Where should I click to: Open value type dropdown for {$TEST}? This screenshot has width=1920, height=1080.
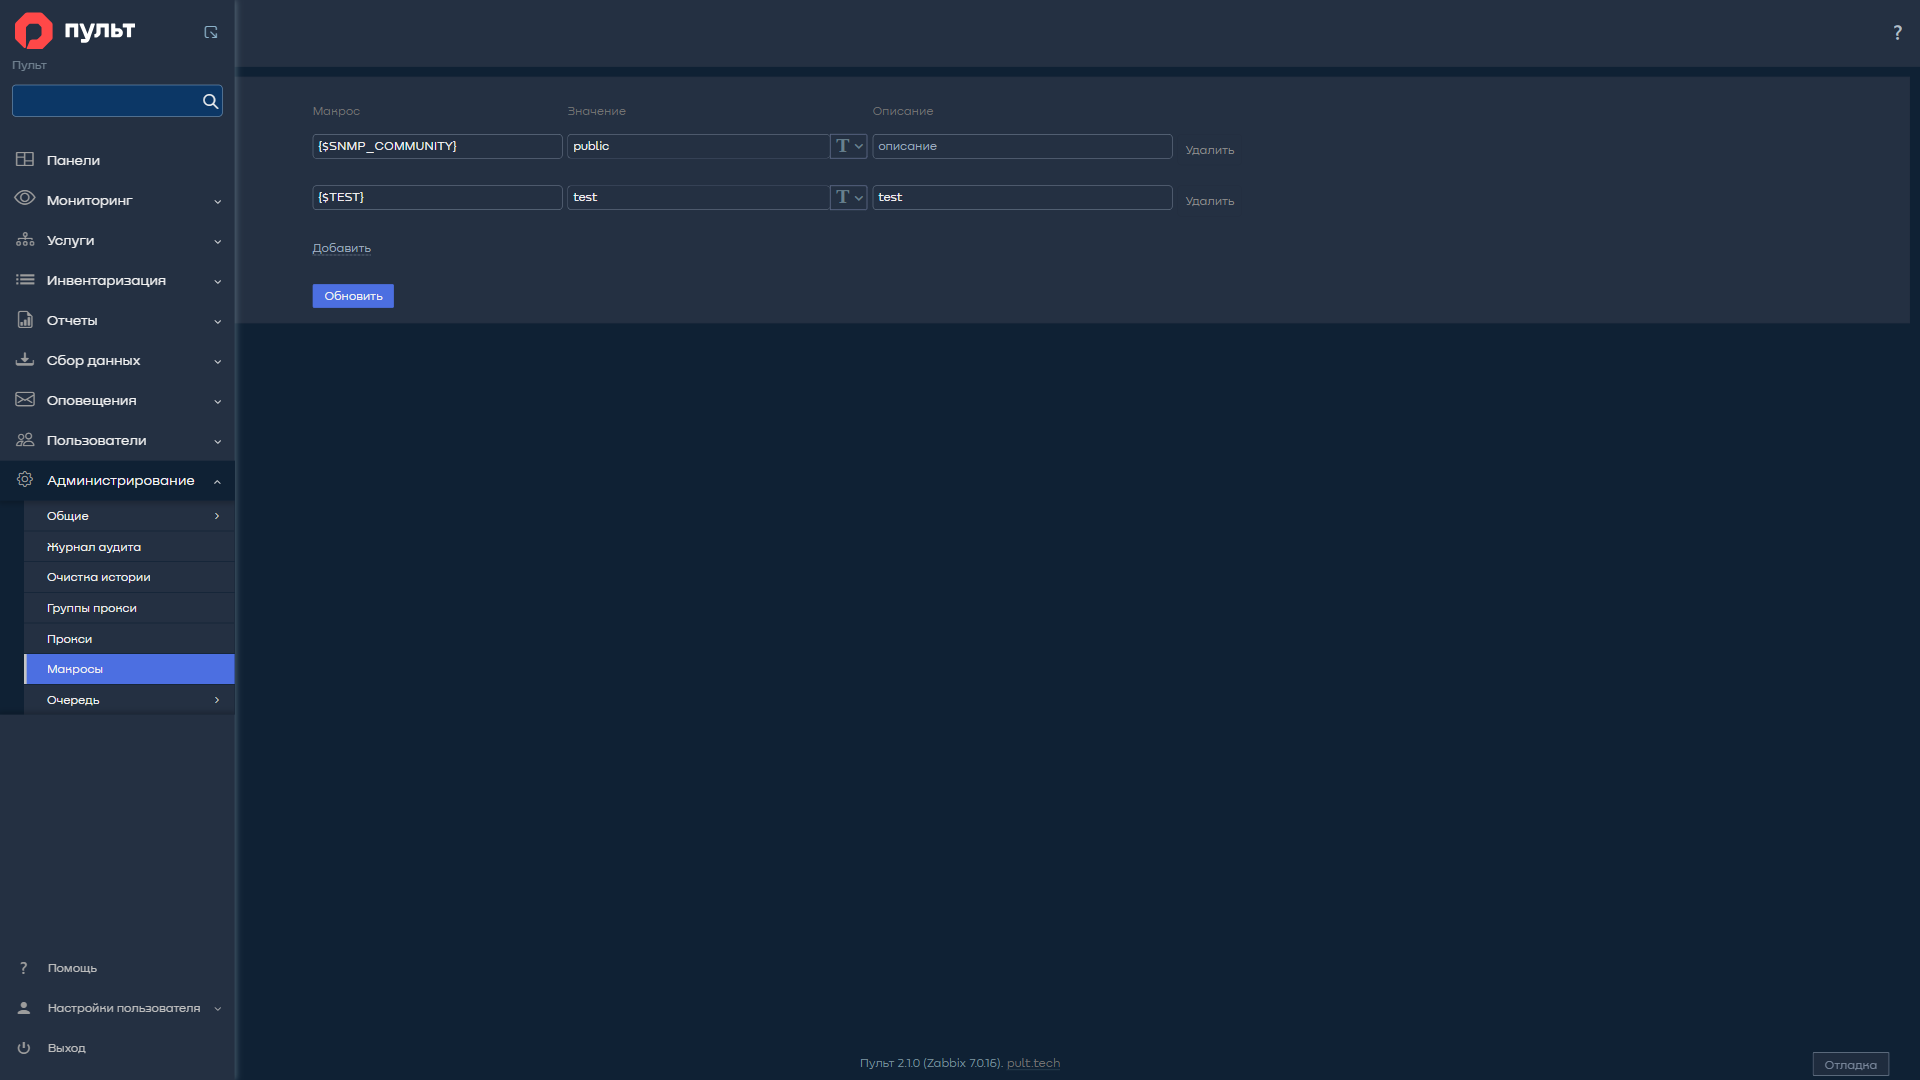[848, 197]
